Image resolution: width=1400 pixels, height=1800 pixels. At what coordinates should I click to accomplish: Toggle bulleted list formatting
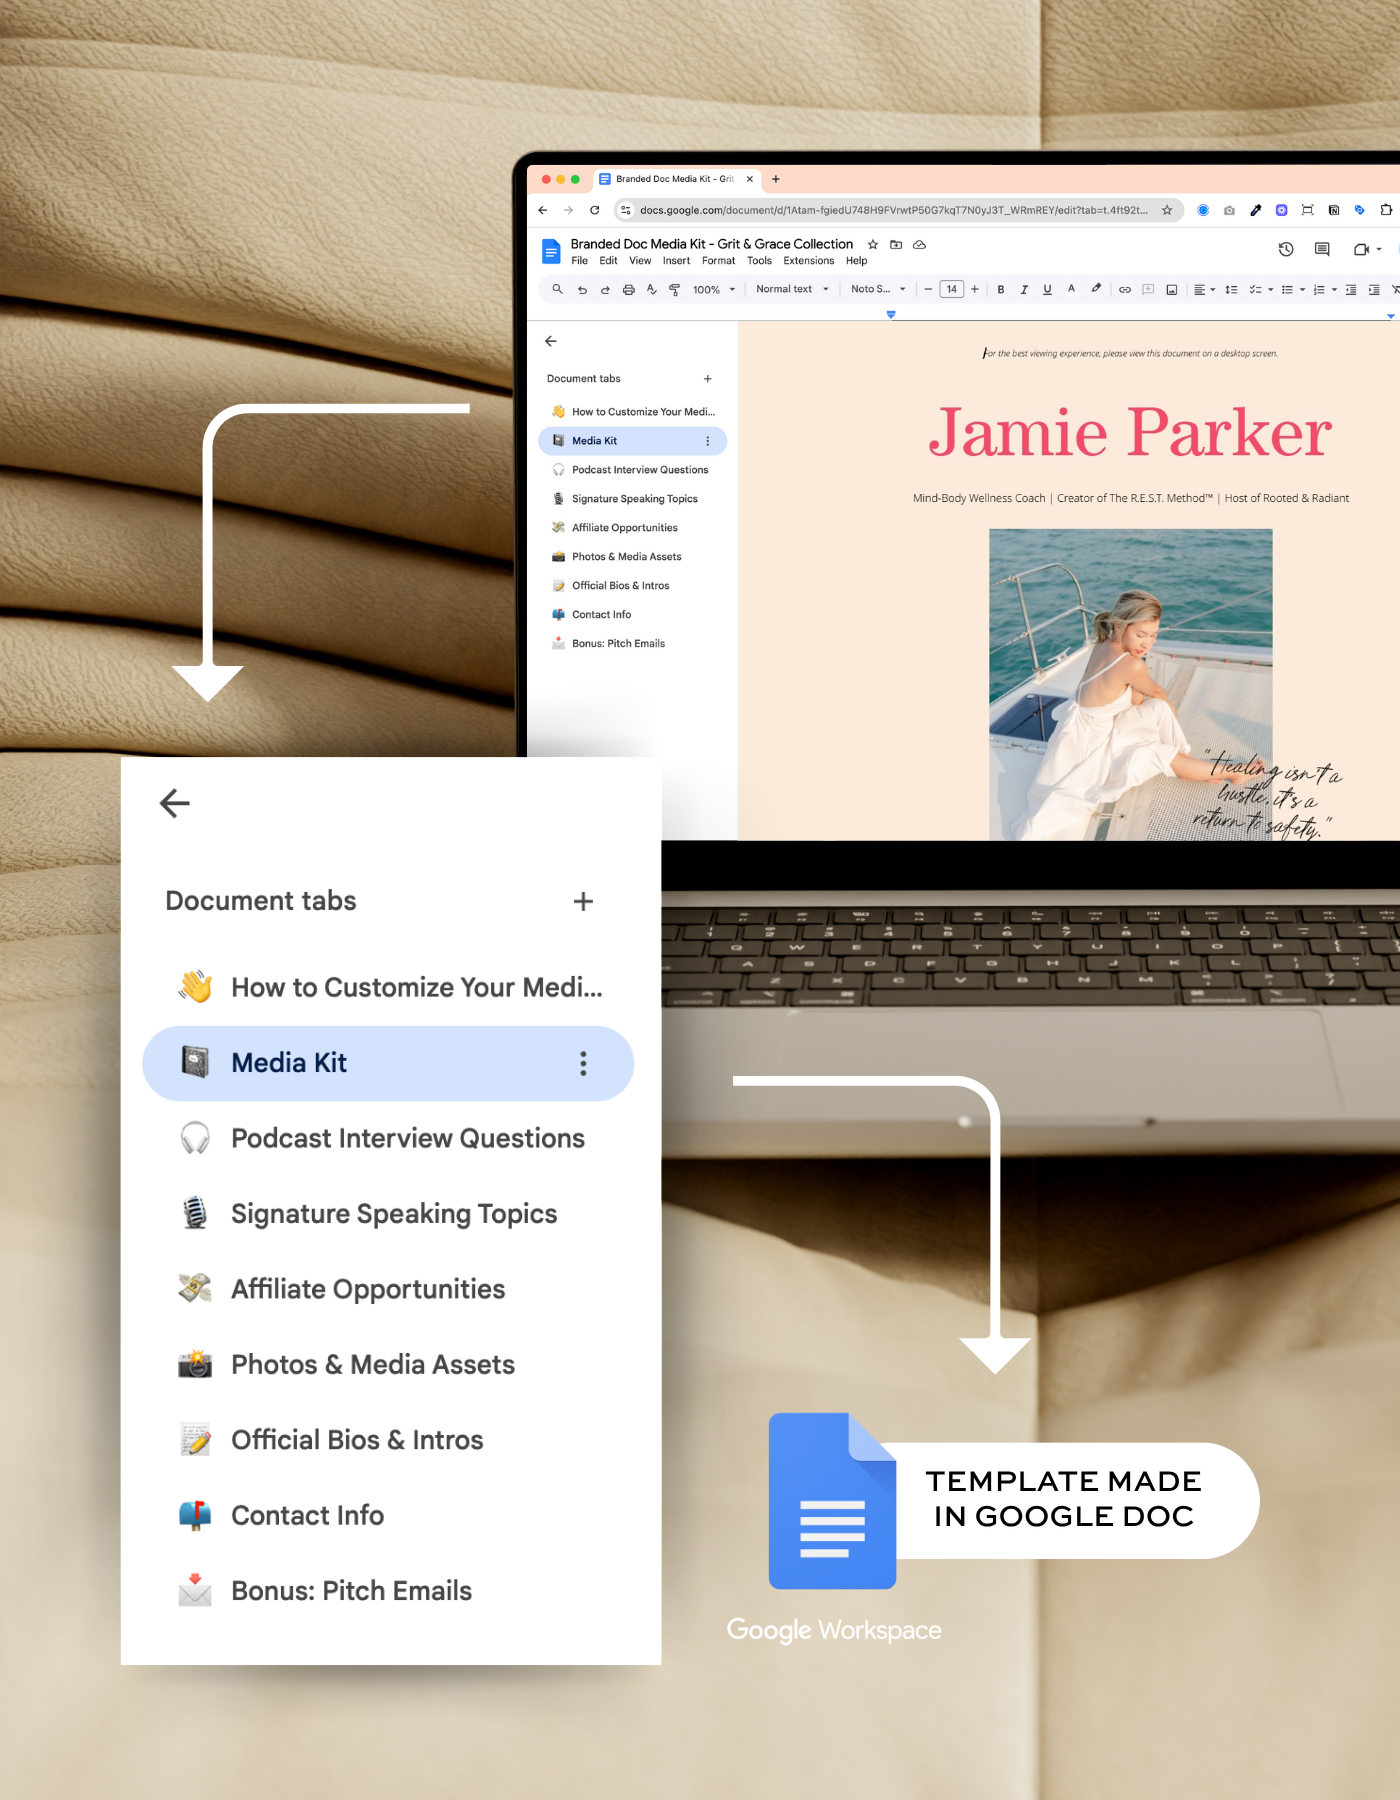coord(1288,290)
